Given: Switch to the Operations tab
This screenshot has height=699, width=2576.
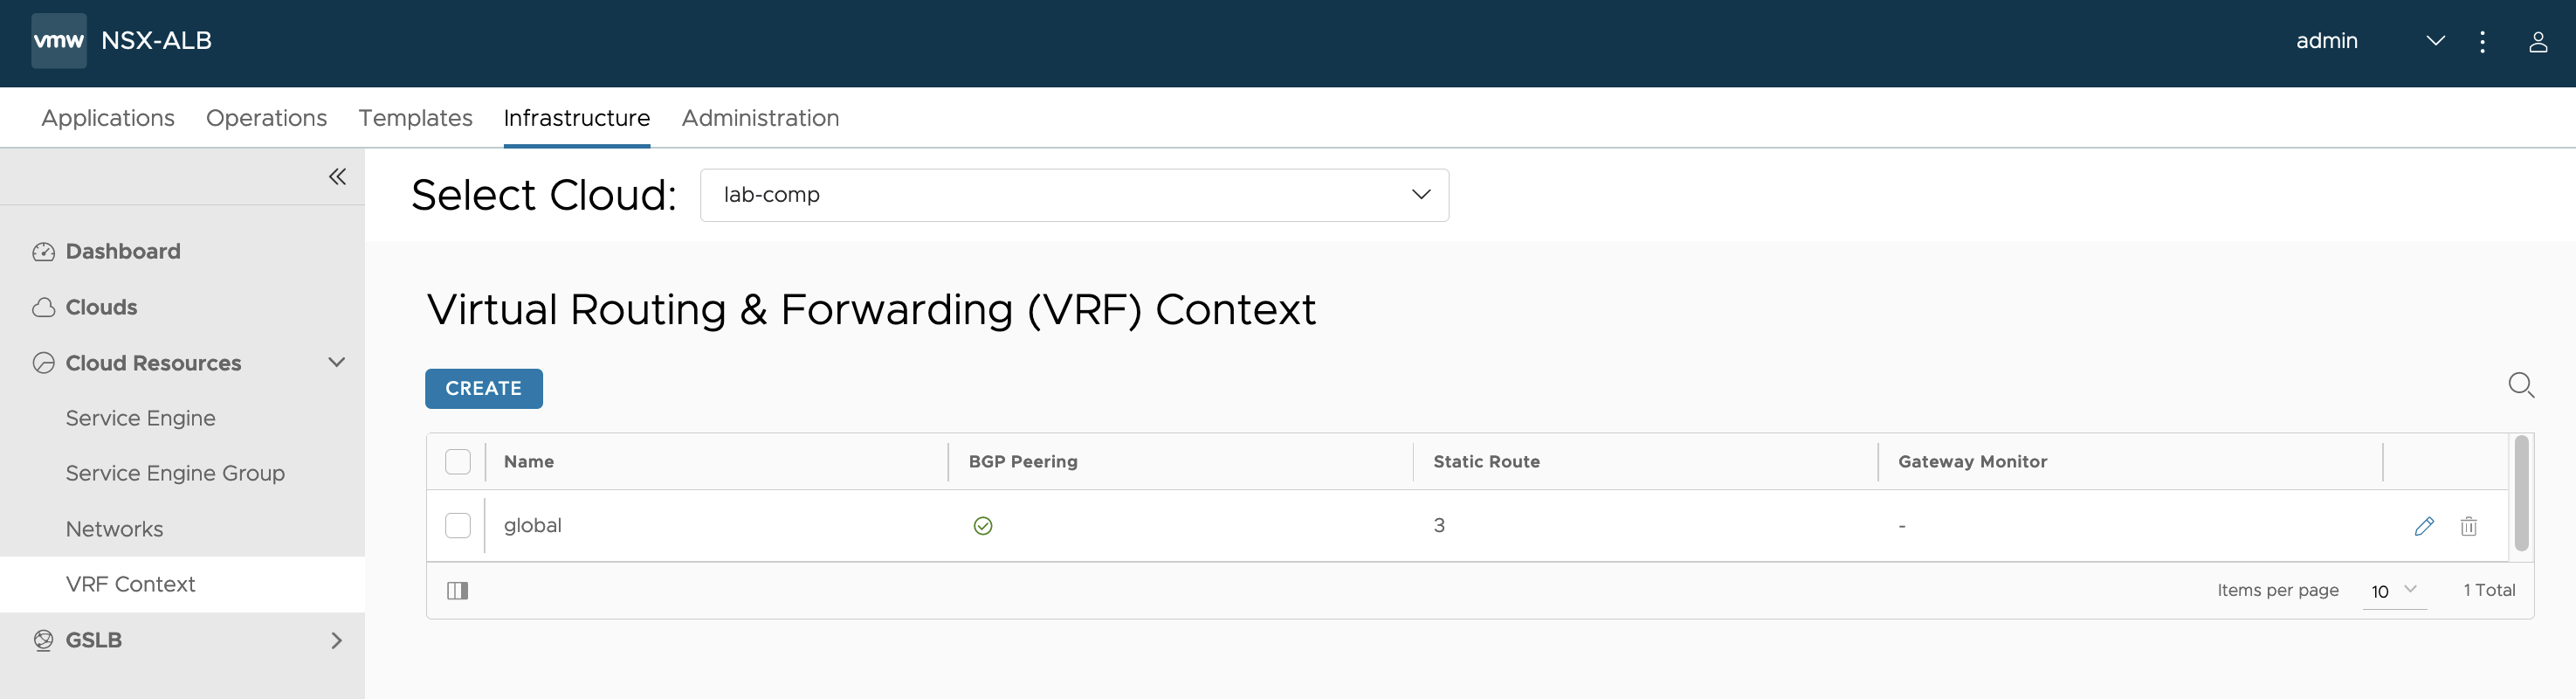Looking at the screenshot, I should point(266,118).
